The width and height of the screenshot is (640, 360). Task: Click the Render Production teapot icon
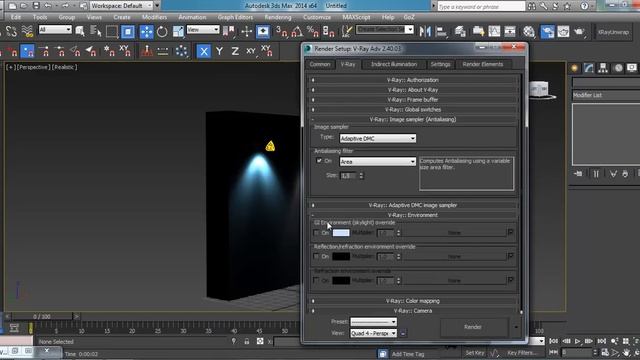579,31
